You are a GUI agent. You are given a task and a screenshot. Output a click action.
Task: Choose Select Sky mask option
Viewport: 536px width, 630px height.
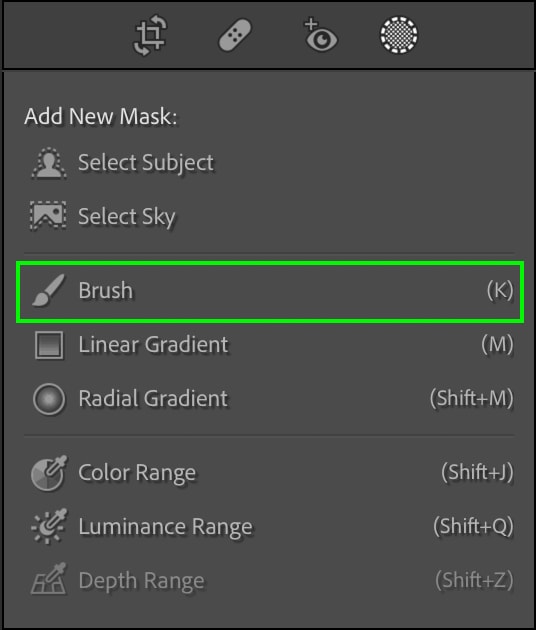click(268, 216)
